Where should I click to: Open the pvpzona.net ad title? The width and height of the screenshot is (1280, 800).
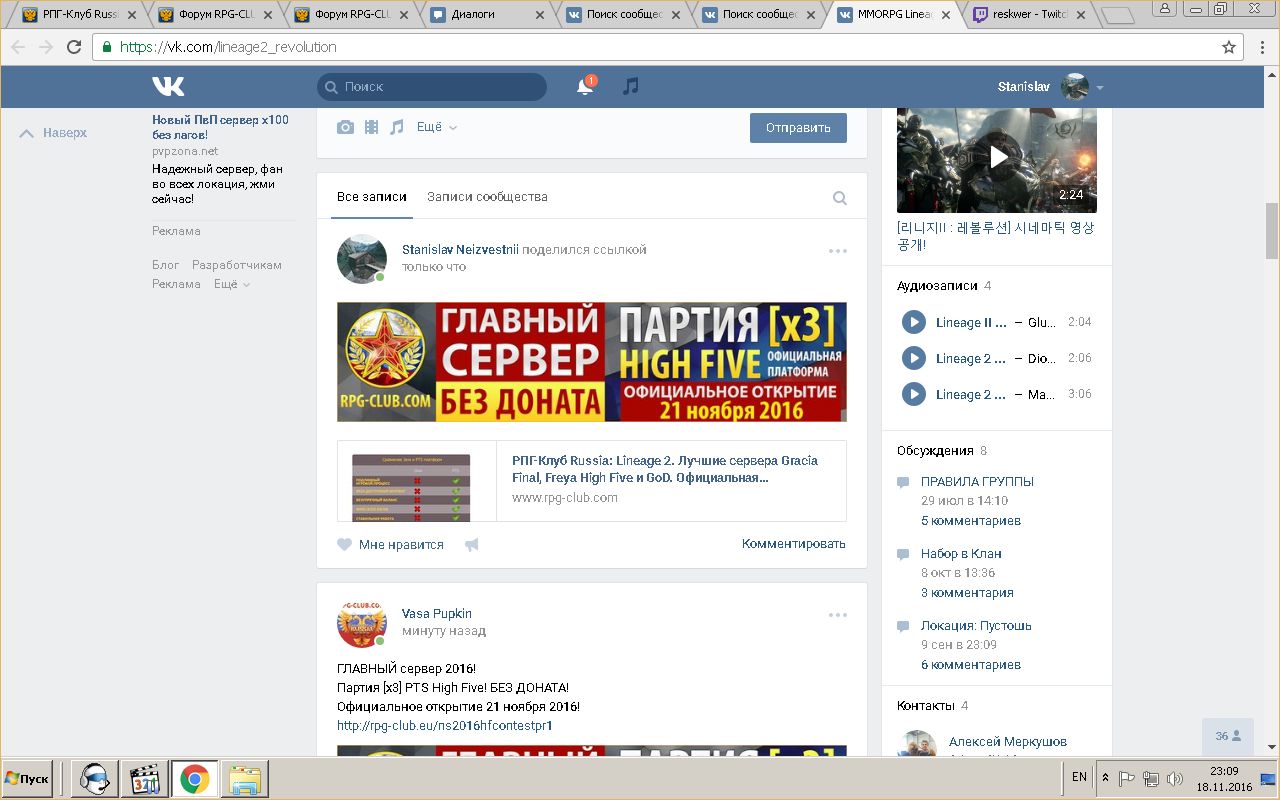pyautogui.click(x=220, y=127)
